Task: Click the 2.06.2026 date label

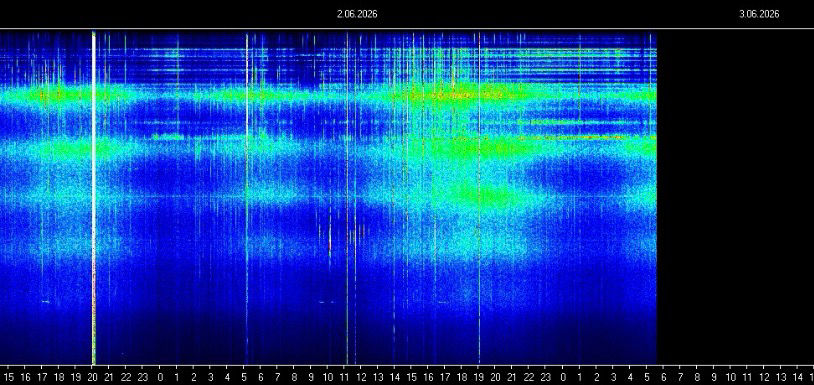Action: [357, 15]
